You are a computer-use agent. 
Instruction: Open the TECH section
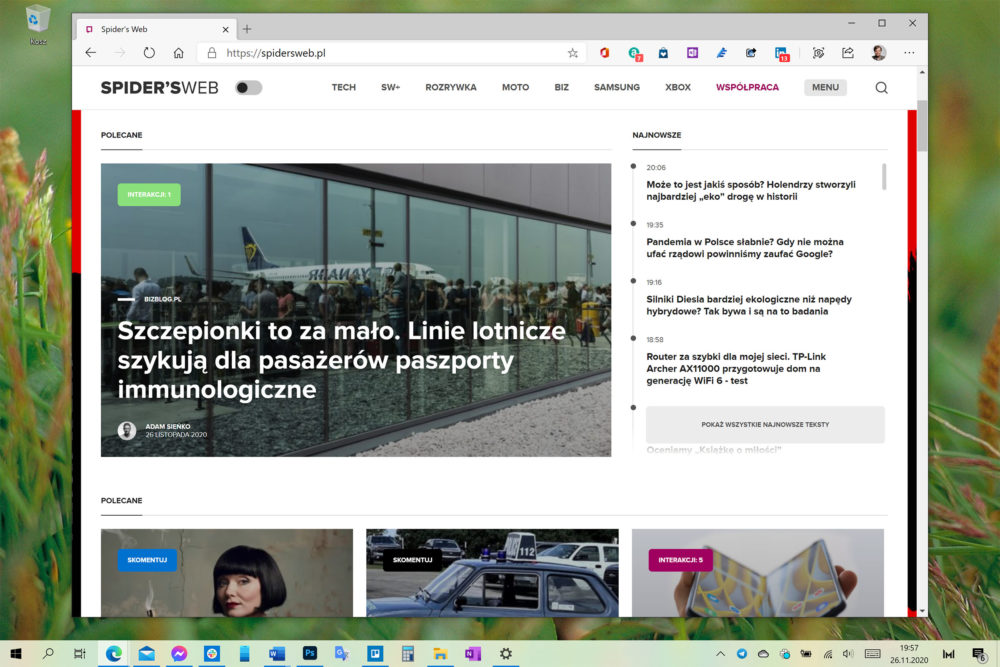[344, 87]
